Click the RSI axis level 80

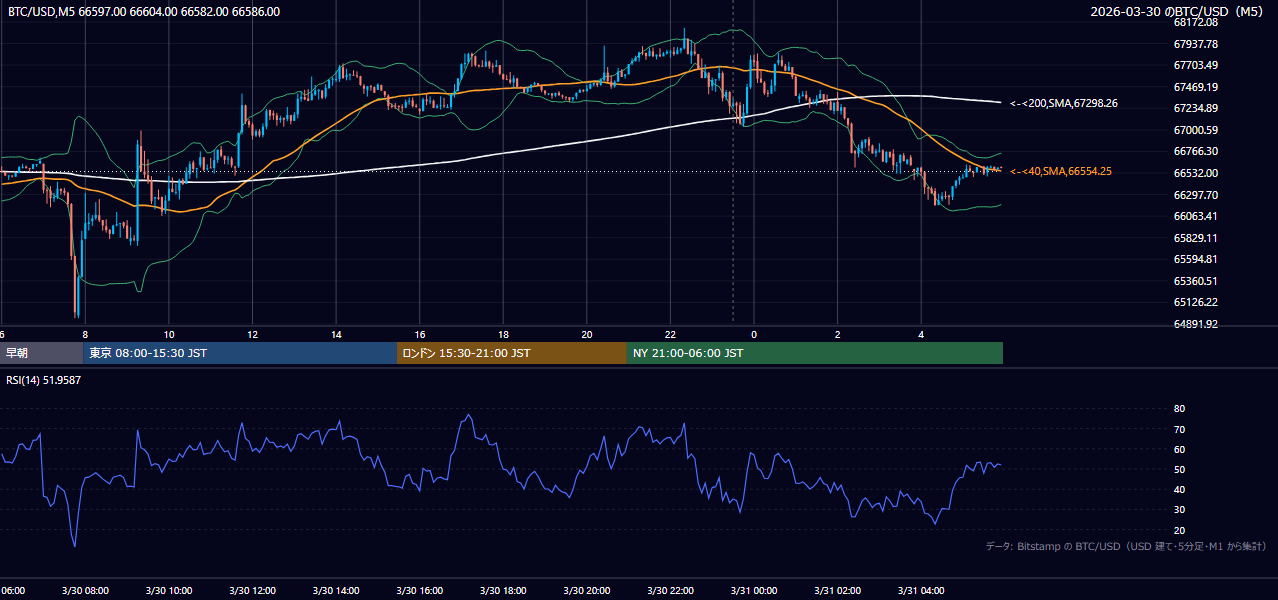(x=1179, y=409)
